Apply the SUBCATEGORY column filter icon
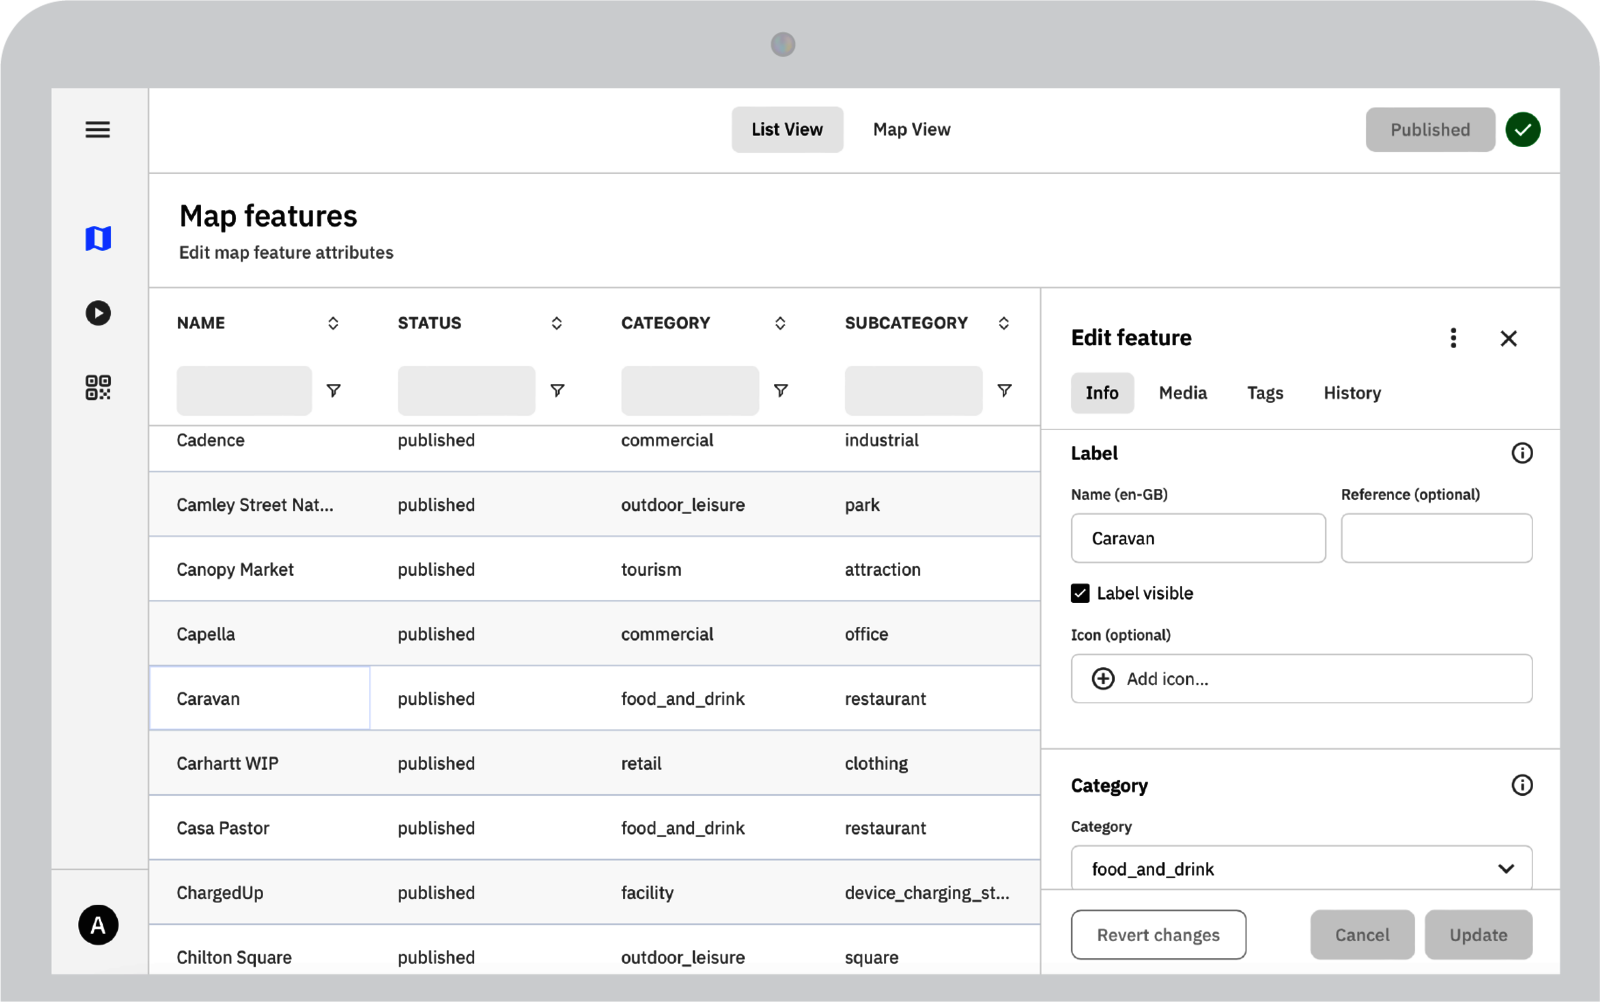The height and width of the screenshot is (1002, 1600). 1004,390
